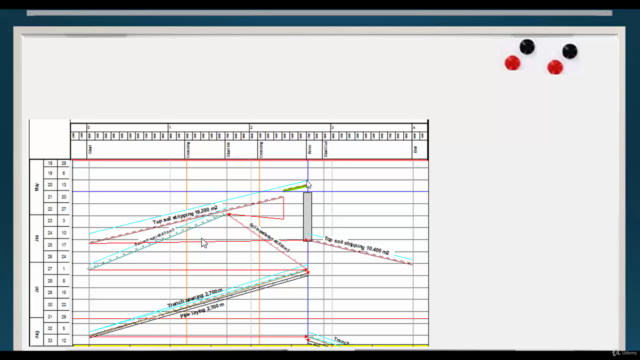The width and height of the screenshot is (640, 360).
Task: Click the 'Top soil stripping 19,200 m2' label
Action: [185, 216]
